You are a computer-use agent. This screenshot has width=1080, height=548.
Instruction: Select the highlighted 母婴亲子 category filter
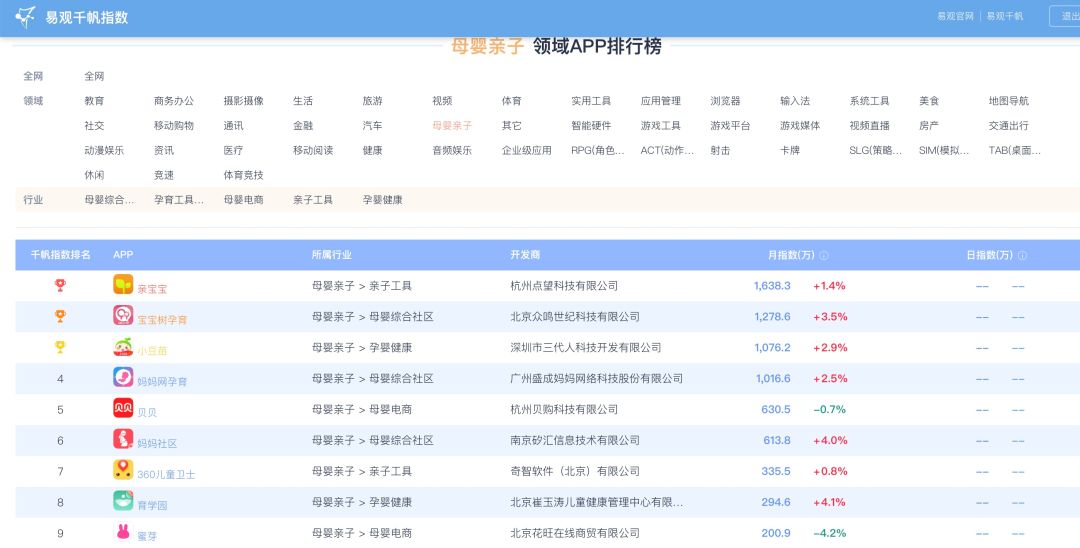pos(452,126)
